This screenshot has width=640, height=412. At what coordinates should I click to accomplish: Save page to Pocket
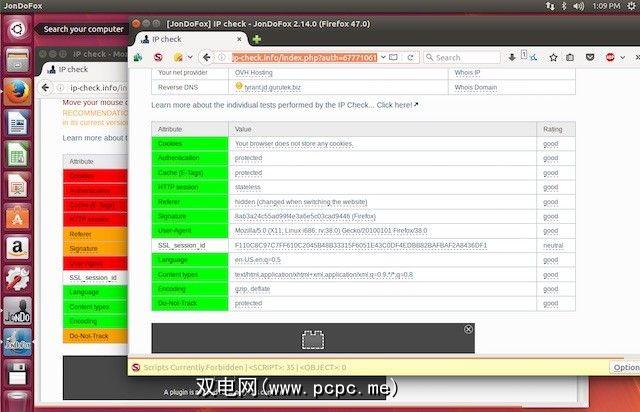pos(590,58)
